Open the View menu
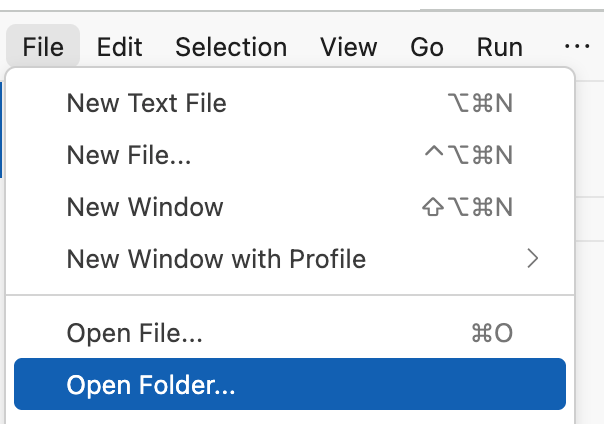 click(349, 47)
